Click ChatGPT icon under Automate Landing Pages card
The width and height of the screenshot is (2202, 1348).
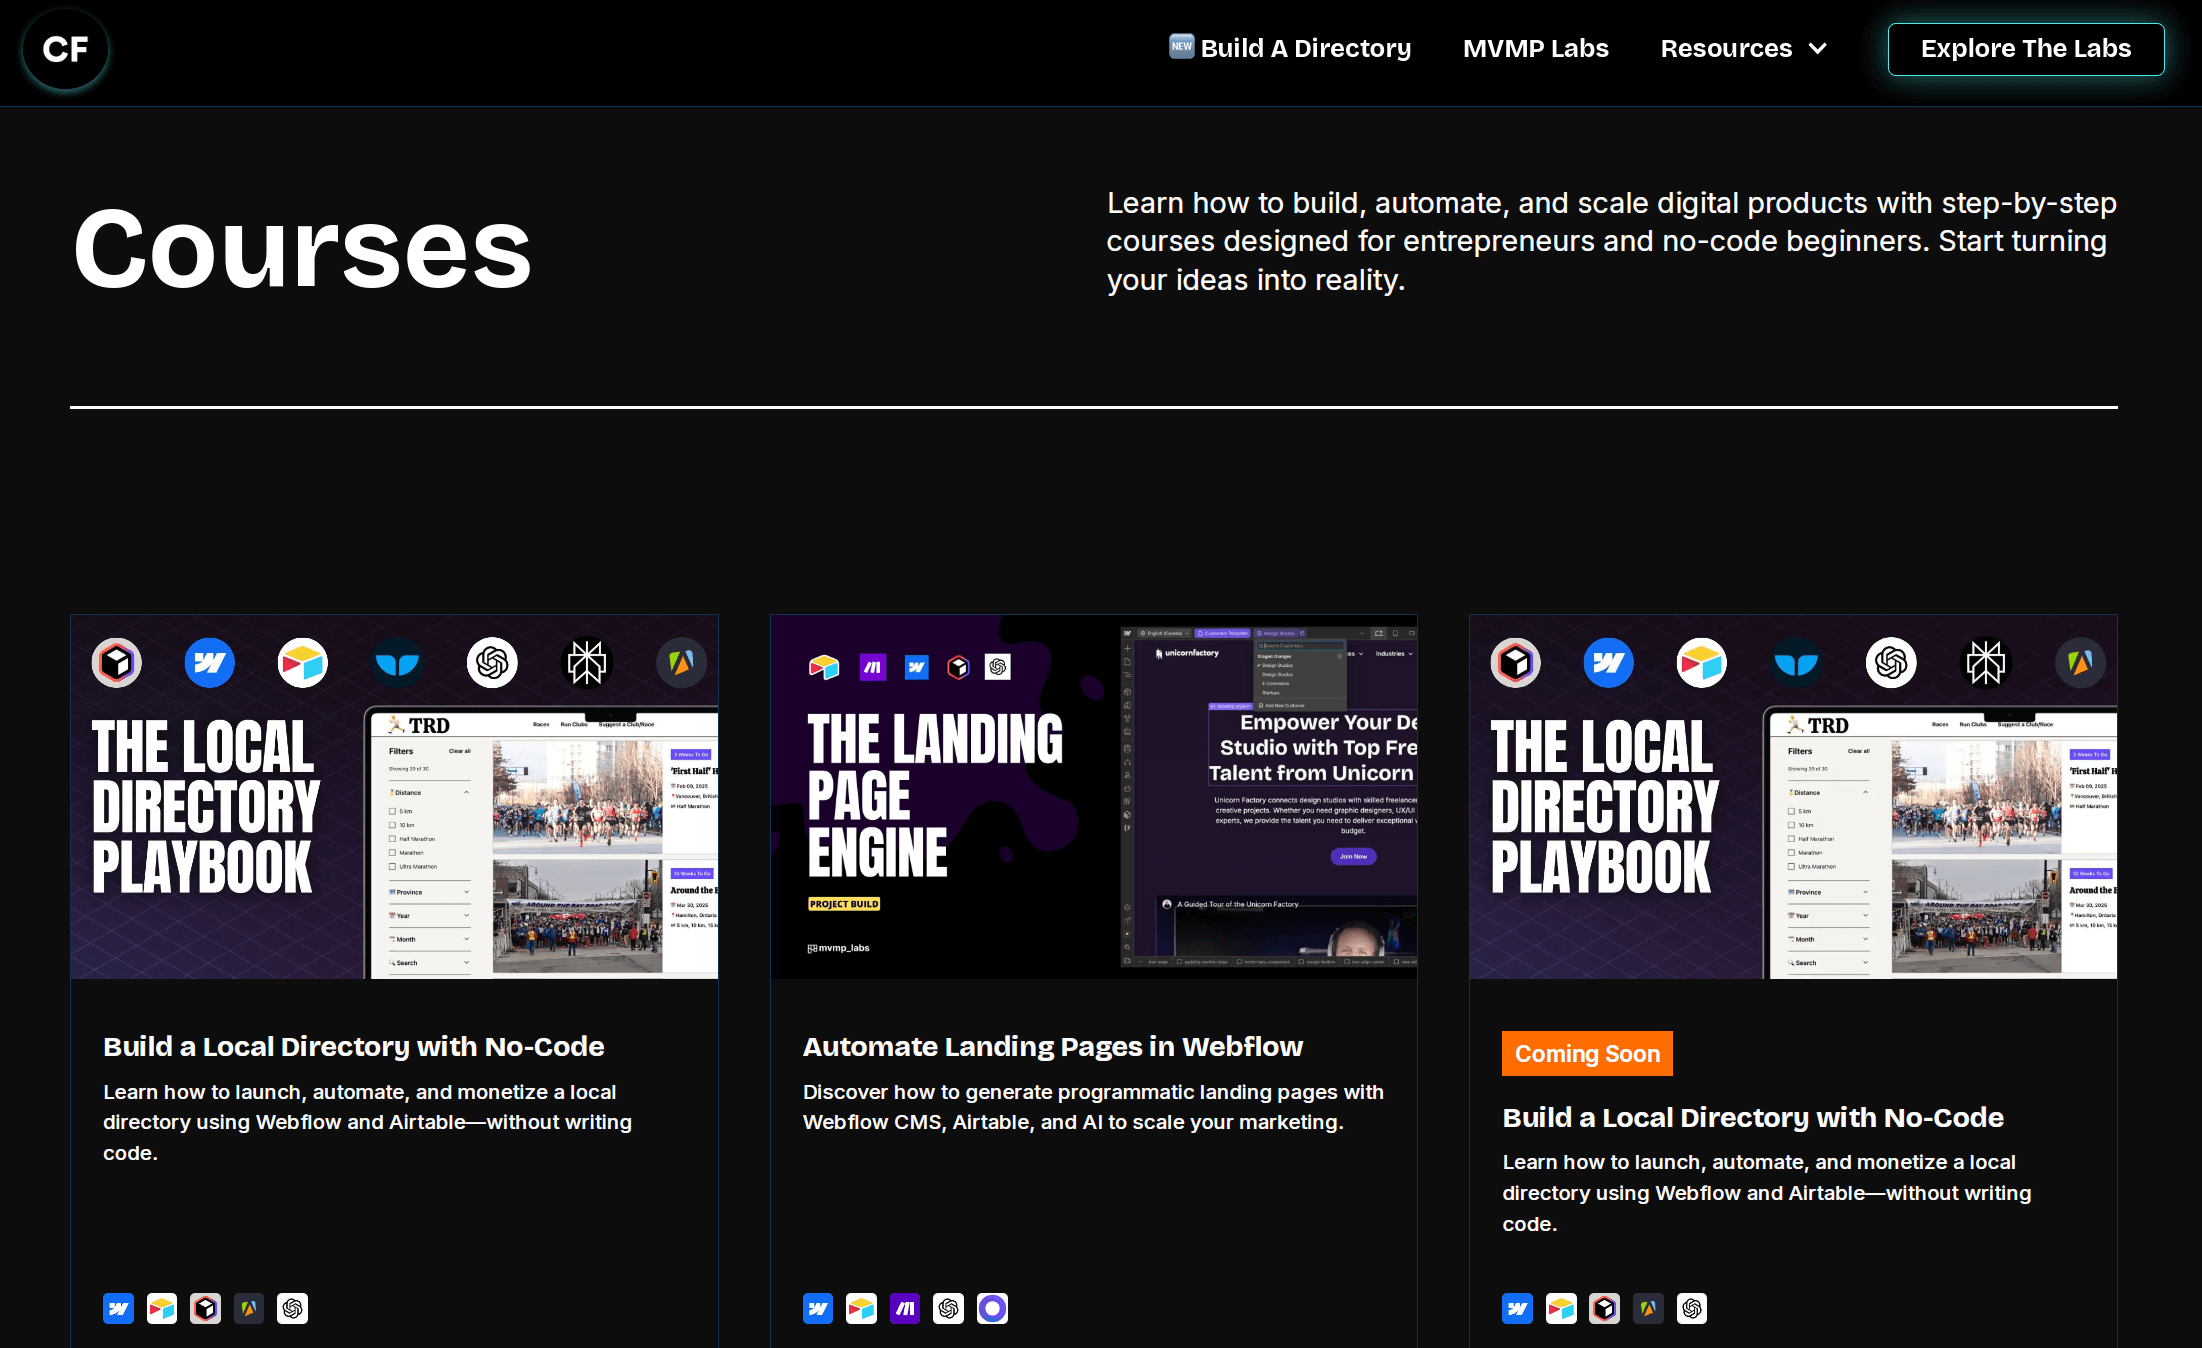click(948, 1308)
